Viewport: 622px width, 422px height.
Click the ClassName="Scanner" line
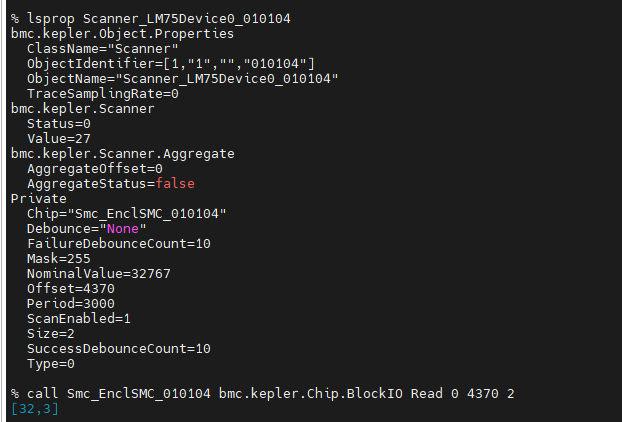click(103, 48)
